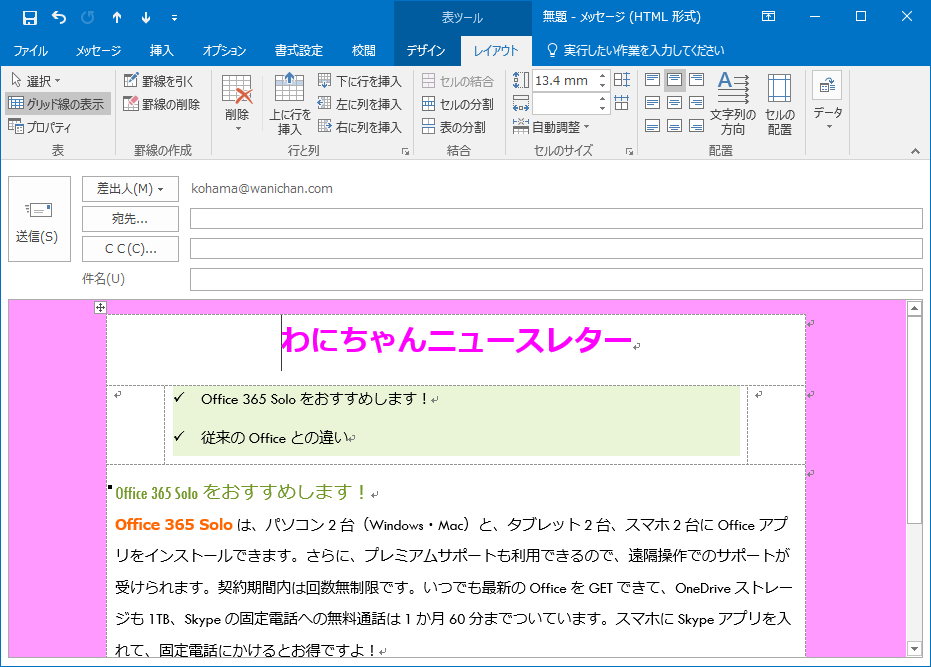Click the message body scroll up arrow
This screenshot has width=931, height=667.
[x=914, y=308]
